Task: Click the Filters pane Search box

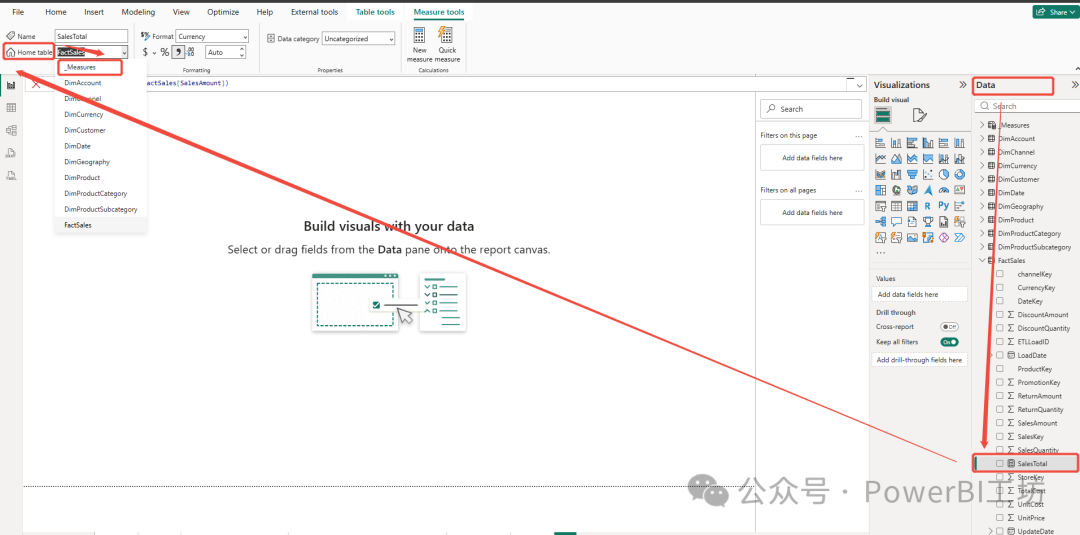Action: (x=811, y=109)
